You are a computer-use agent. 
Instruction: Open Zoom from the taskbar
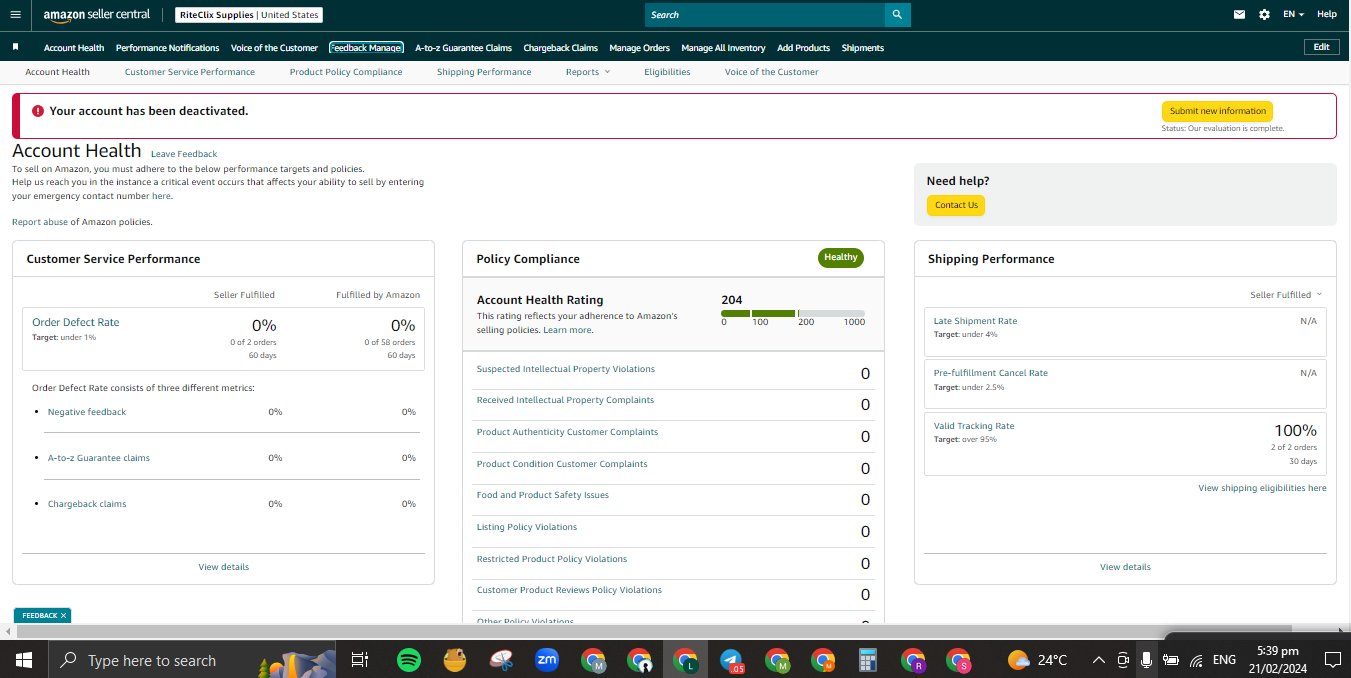point(547,660)
